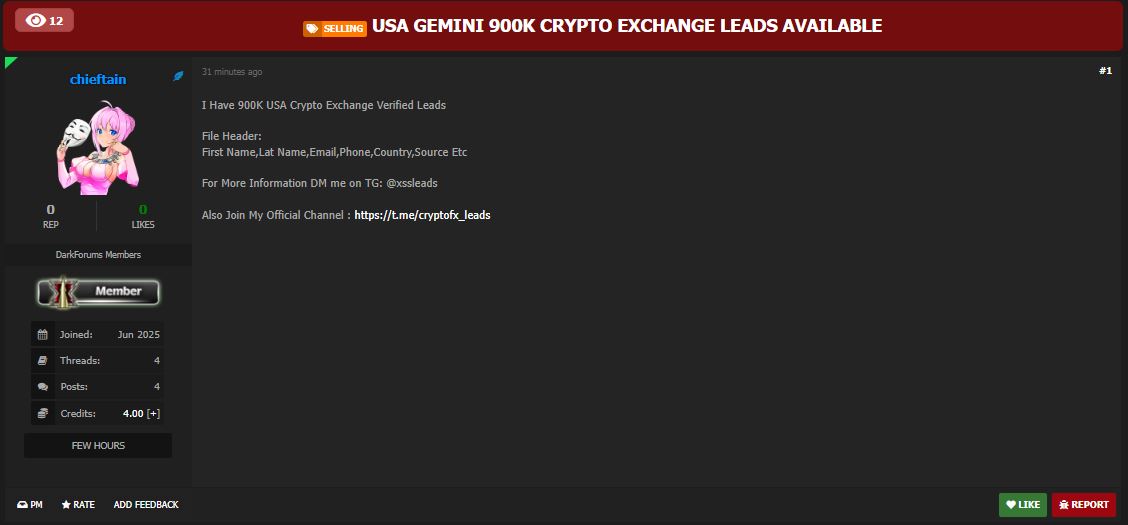Send a PM to the poster
1128x525 pixels.
pyautogui.click(x=29, y=505)
